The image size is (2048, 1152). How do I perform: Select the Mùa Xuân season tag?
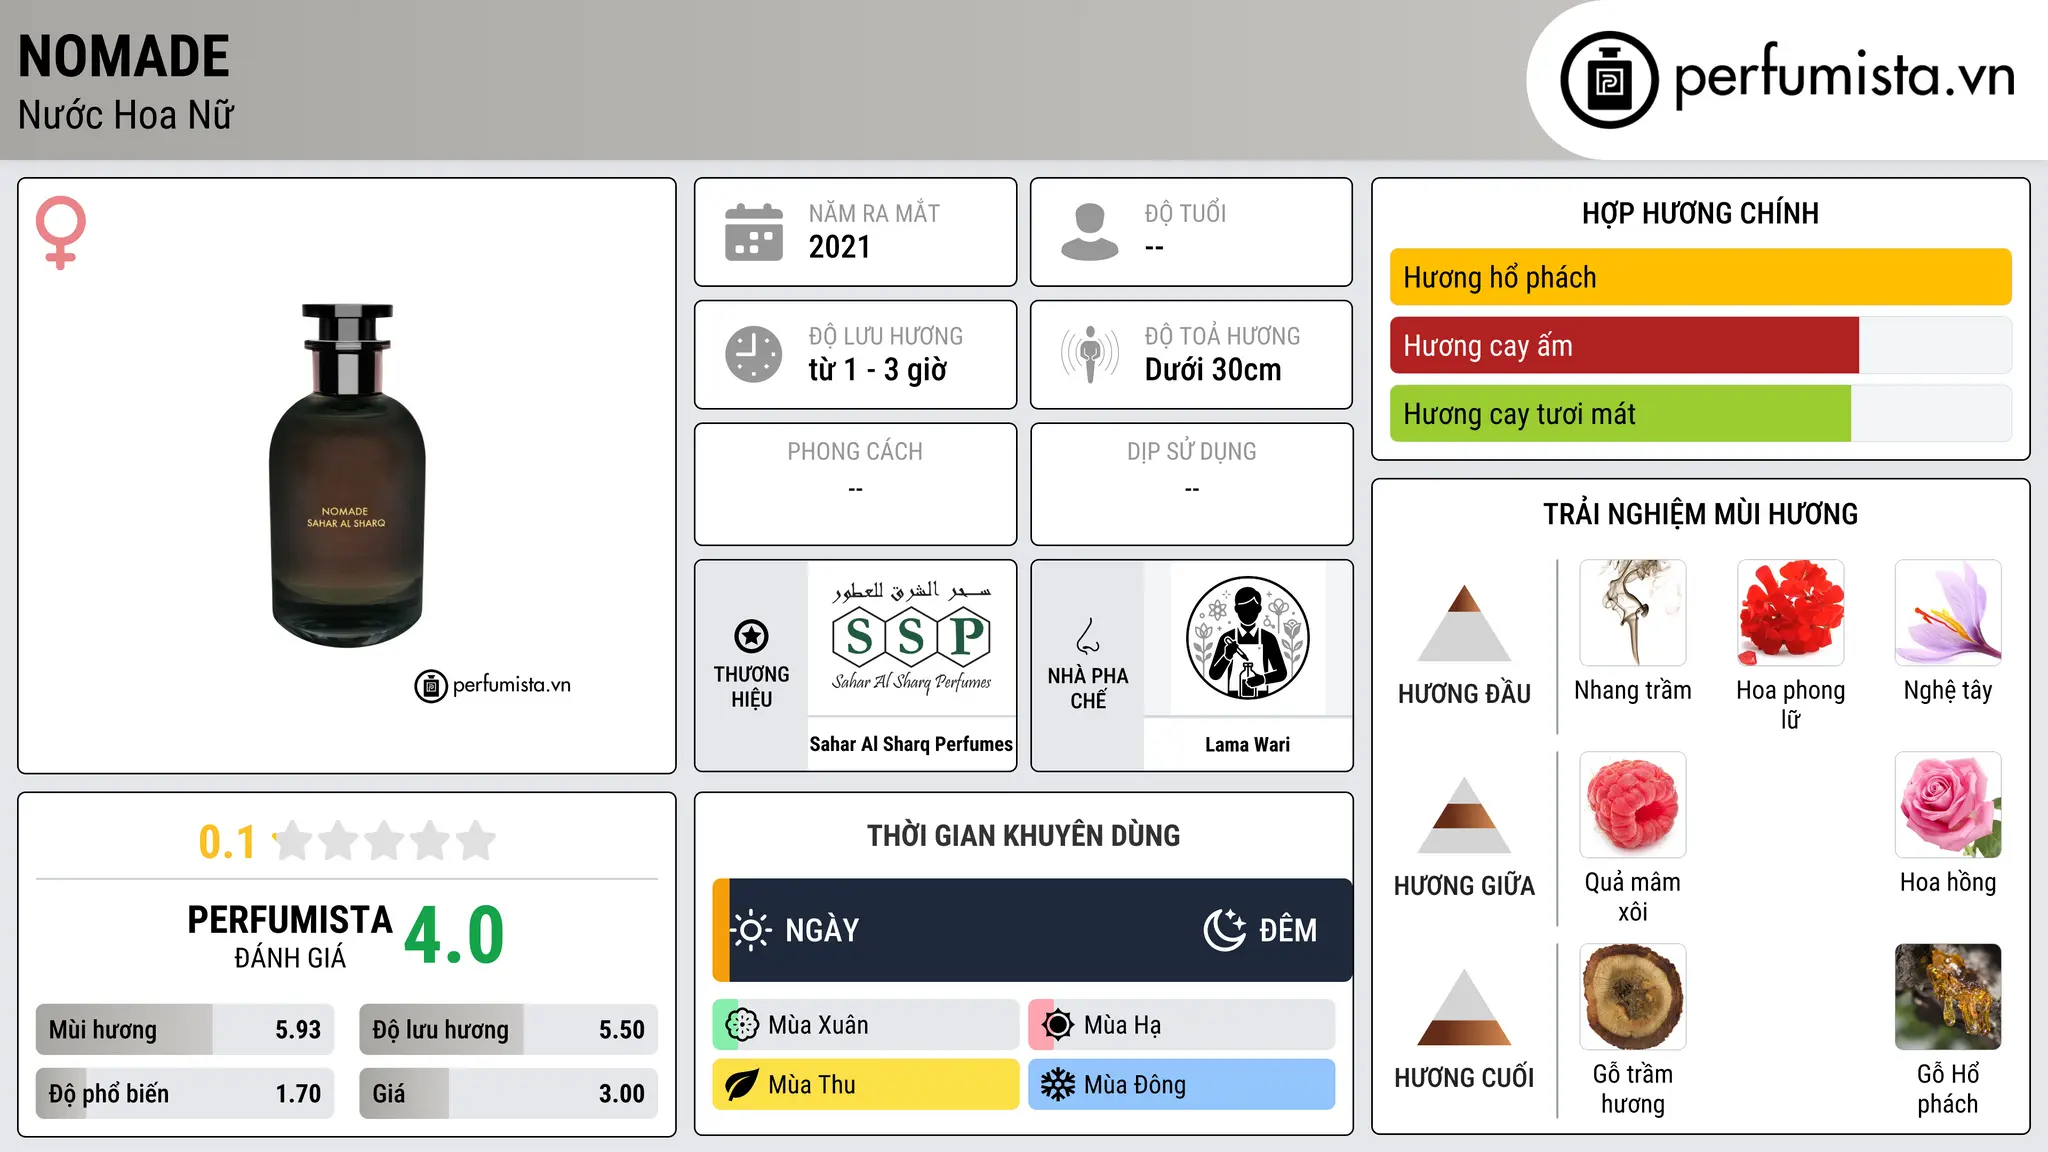866,1025
